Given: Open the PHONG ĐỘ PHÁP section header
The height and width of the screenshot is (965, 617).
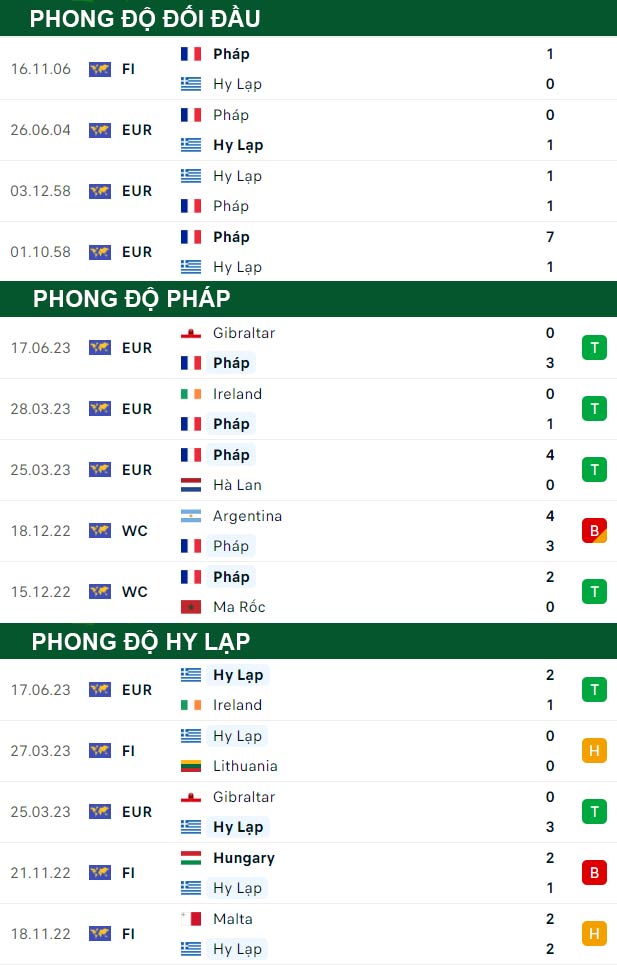Looking at the screenshot, I should [308, 298].
